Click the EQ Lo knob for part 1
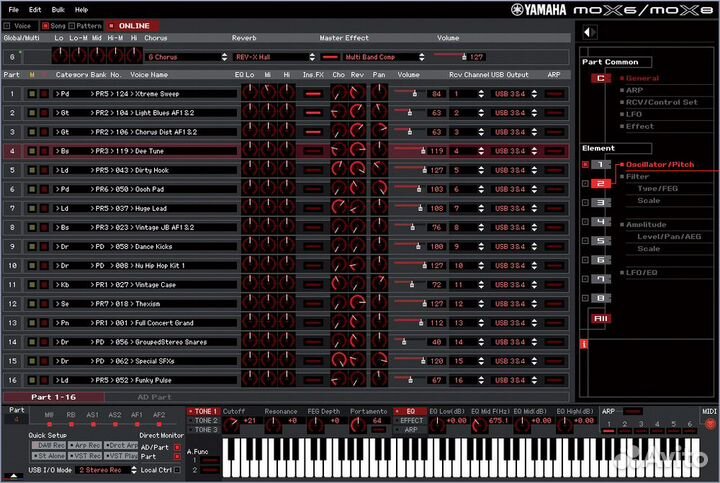 pyautogui.click(x=250, y=92)
